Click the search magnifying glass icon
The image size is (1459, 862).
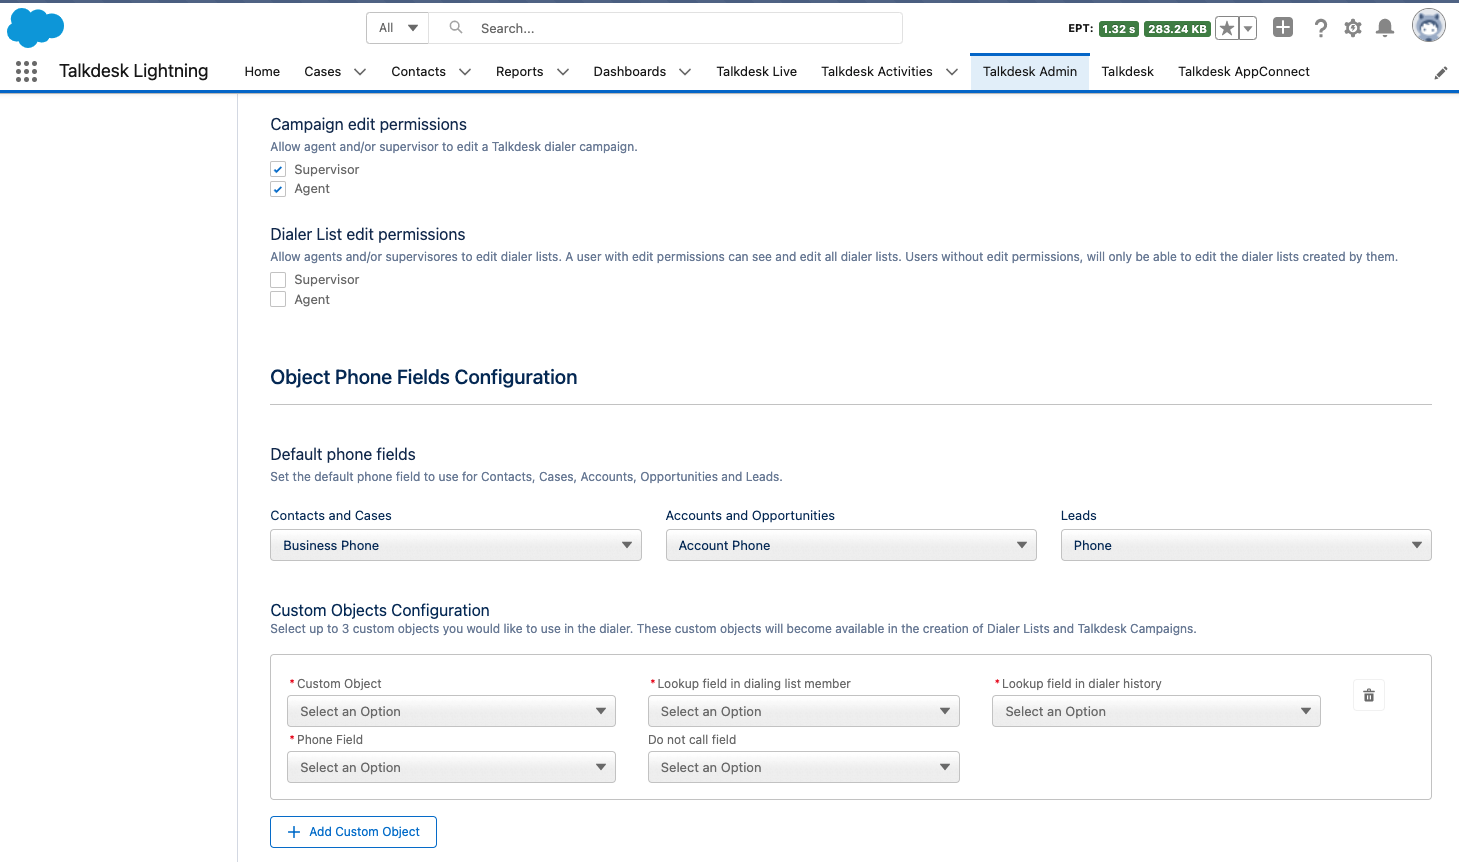(455, 27)
